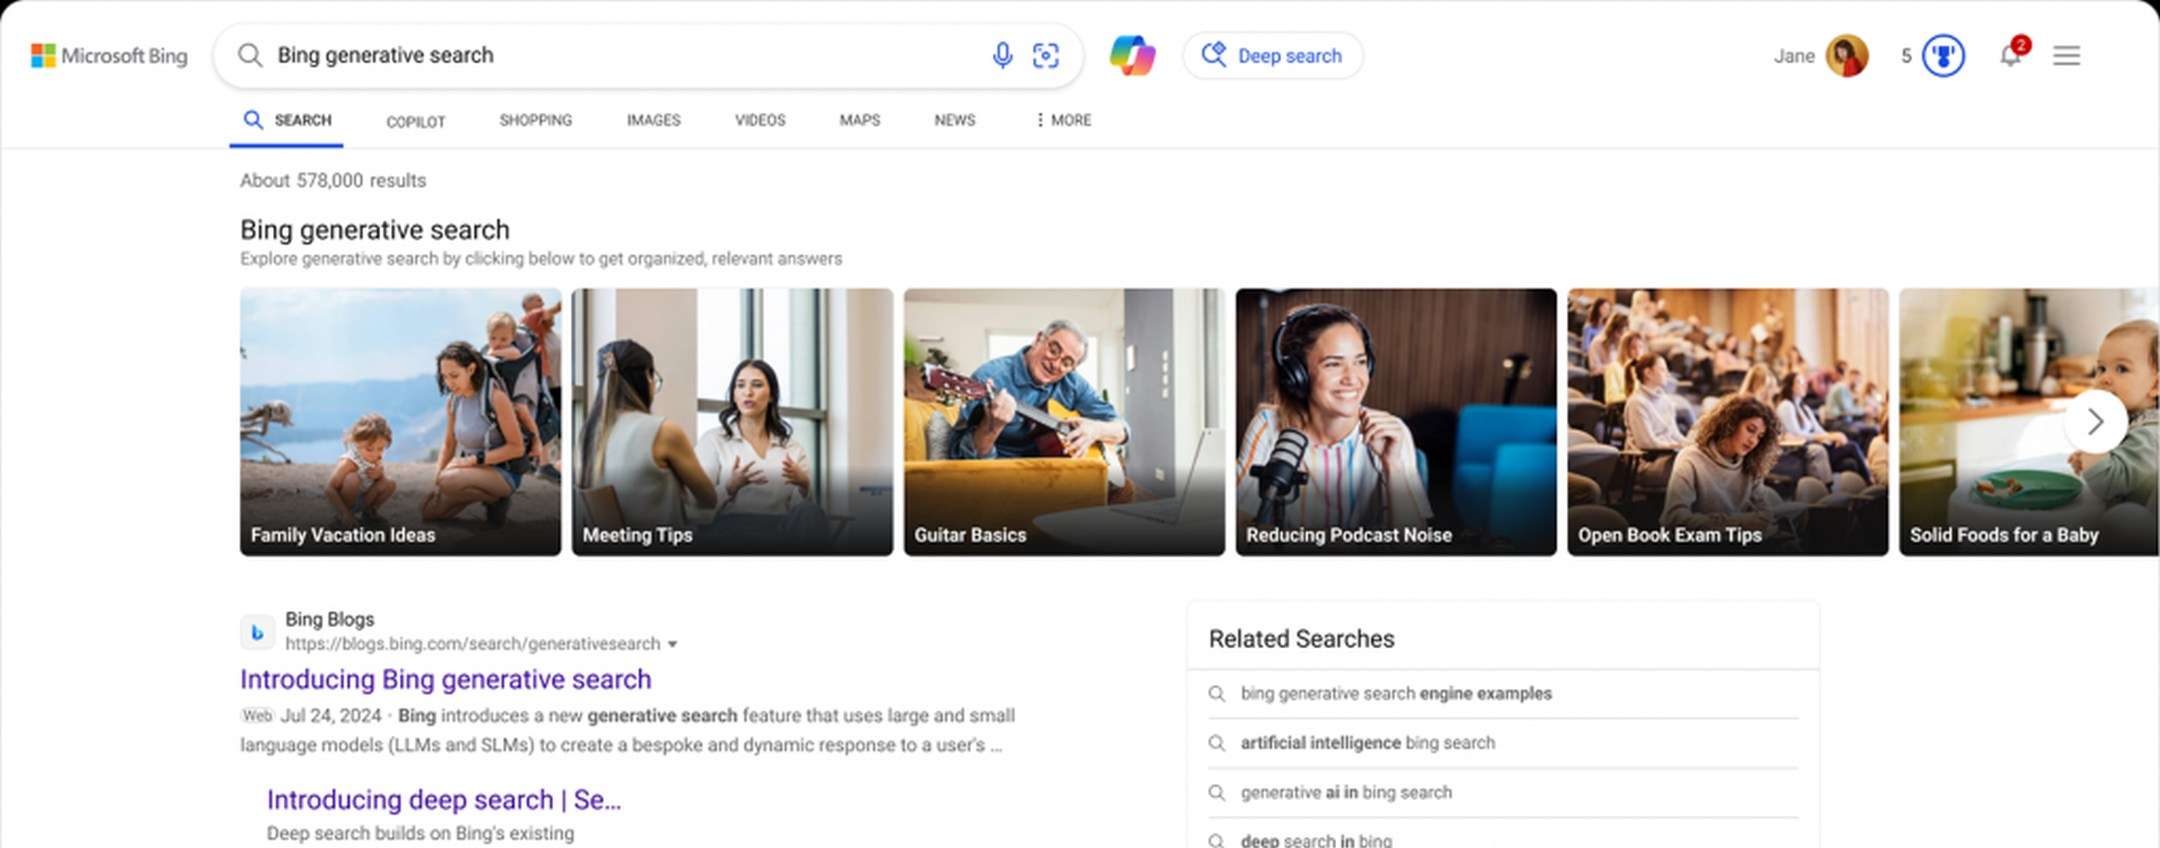Open Open Book Exam Tips card

coord(1728,422)
